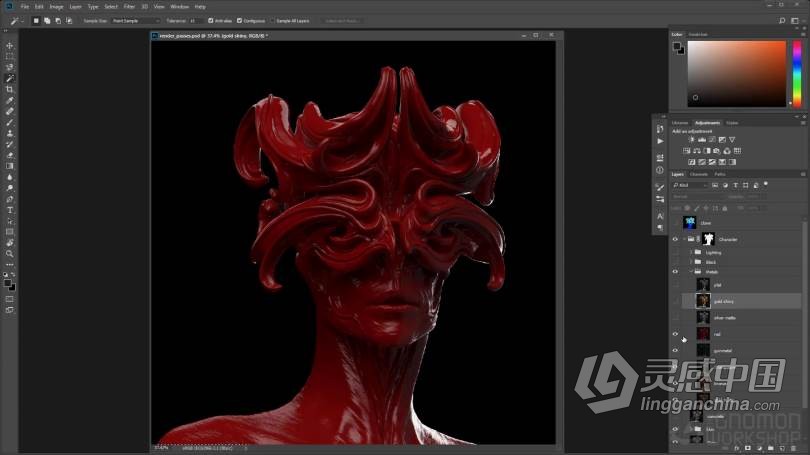
Task: Select the Pen tool
Action: point(9,199)
